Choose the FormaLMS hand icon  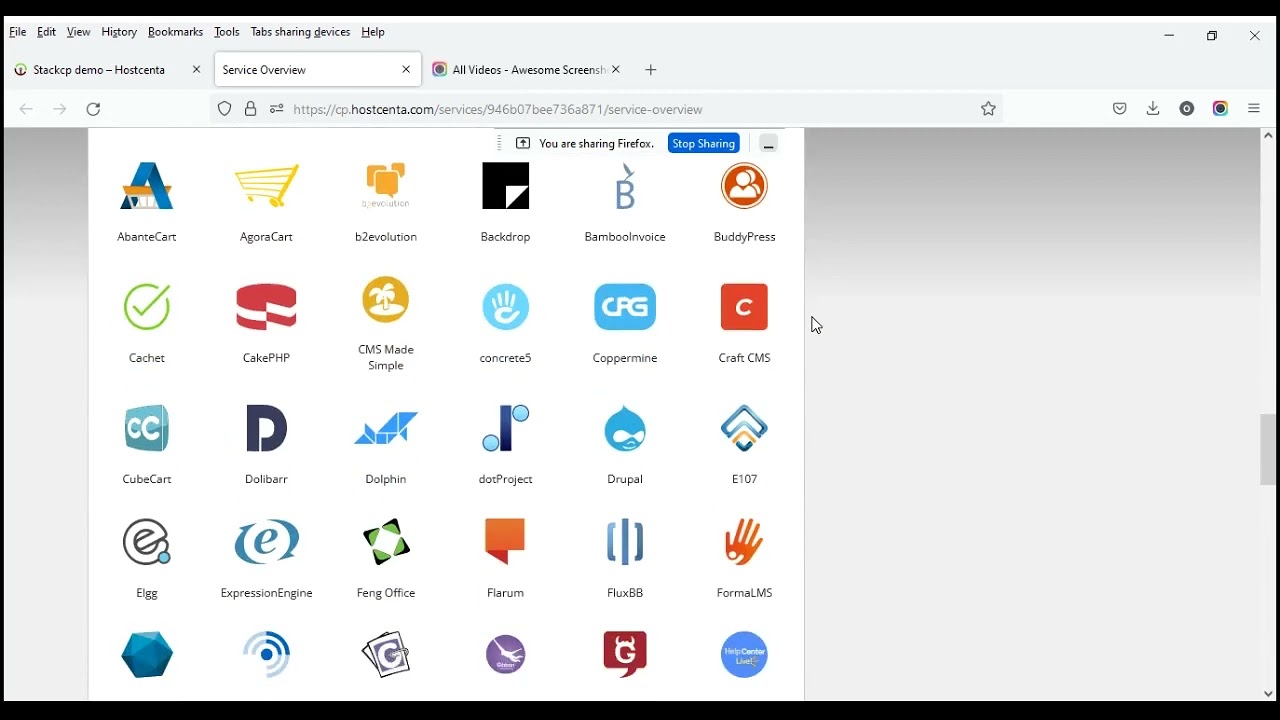point(745,543)
